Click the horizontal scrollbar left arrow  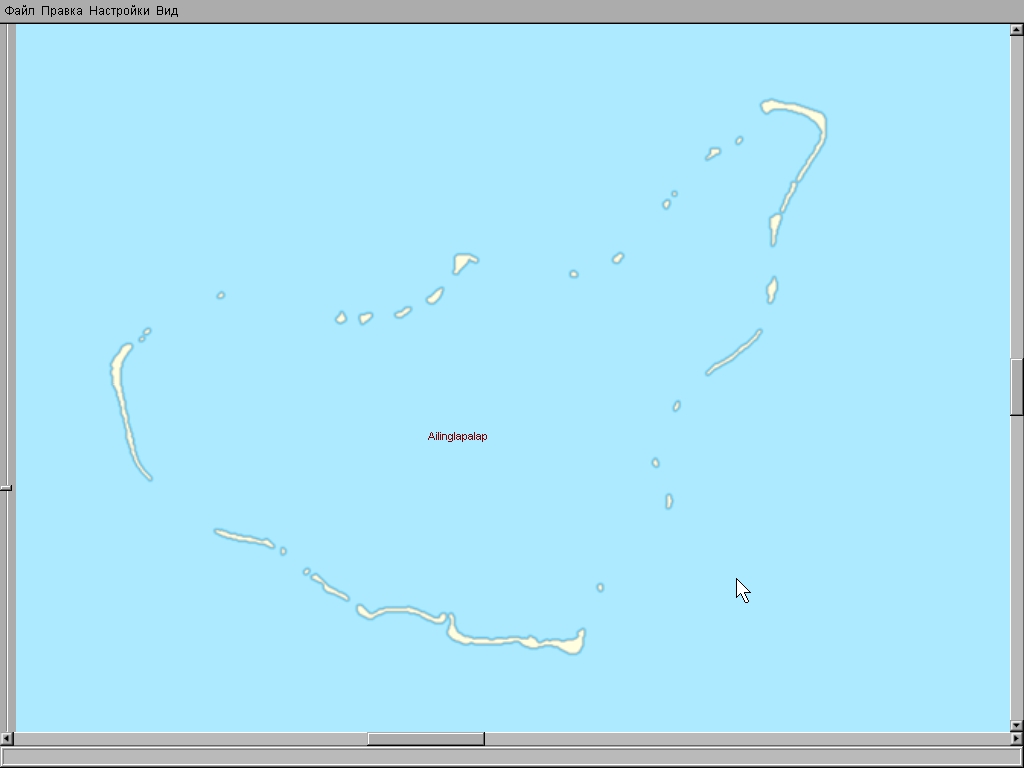(x=7, y=739)
